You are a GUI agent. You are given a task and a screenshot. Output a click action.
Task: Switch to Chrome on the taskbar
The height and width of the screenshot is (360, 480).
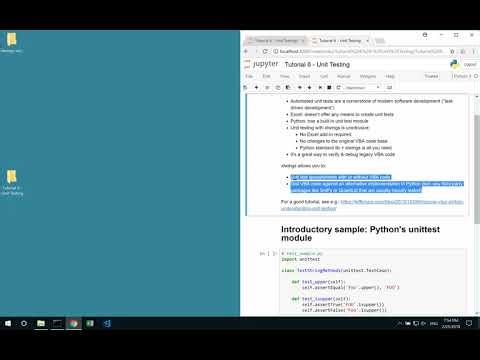click(x=74, y=323)
